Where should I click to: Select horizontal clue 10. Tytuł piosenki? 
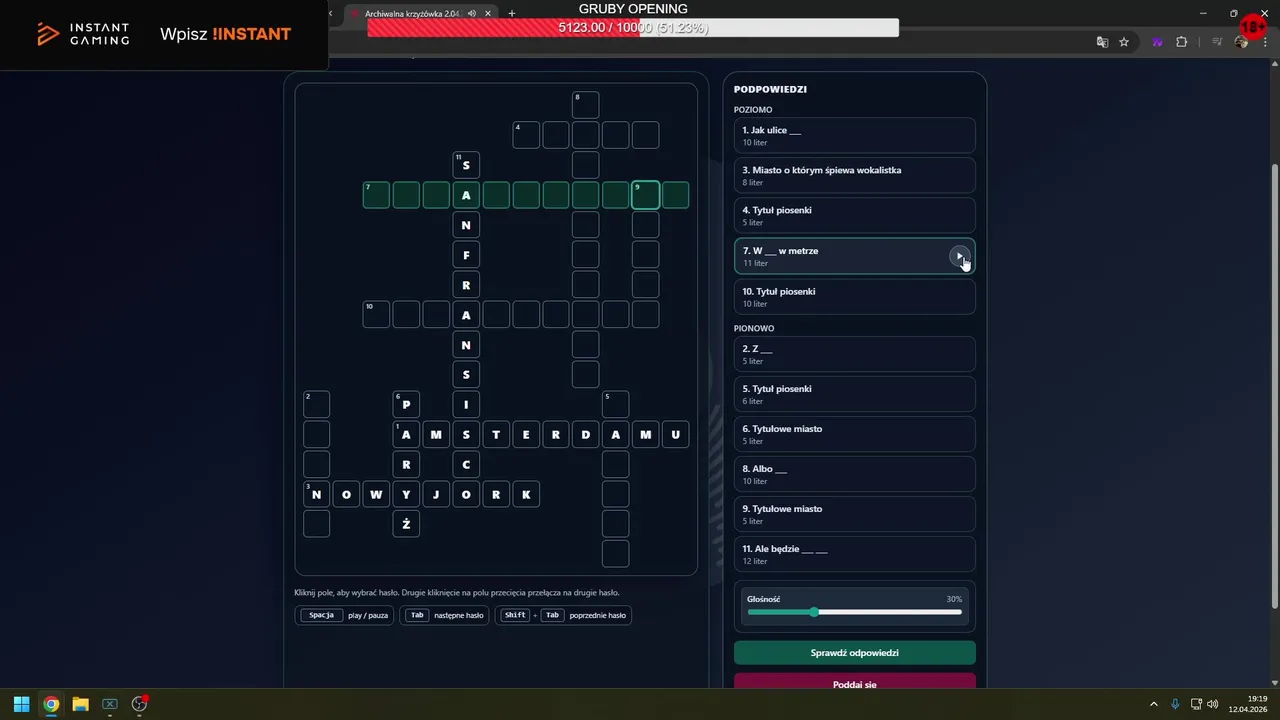pos(854,297)
